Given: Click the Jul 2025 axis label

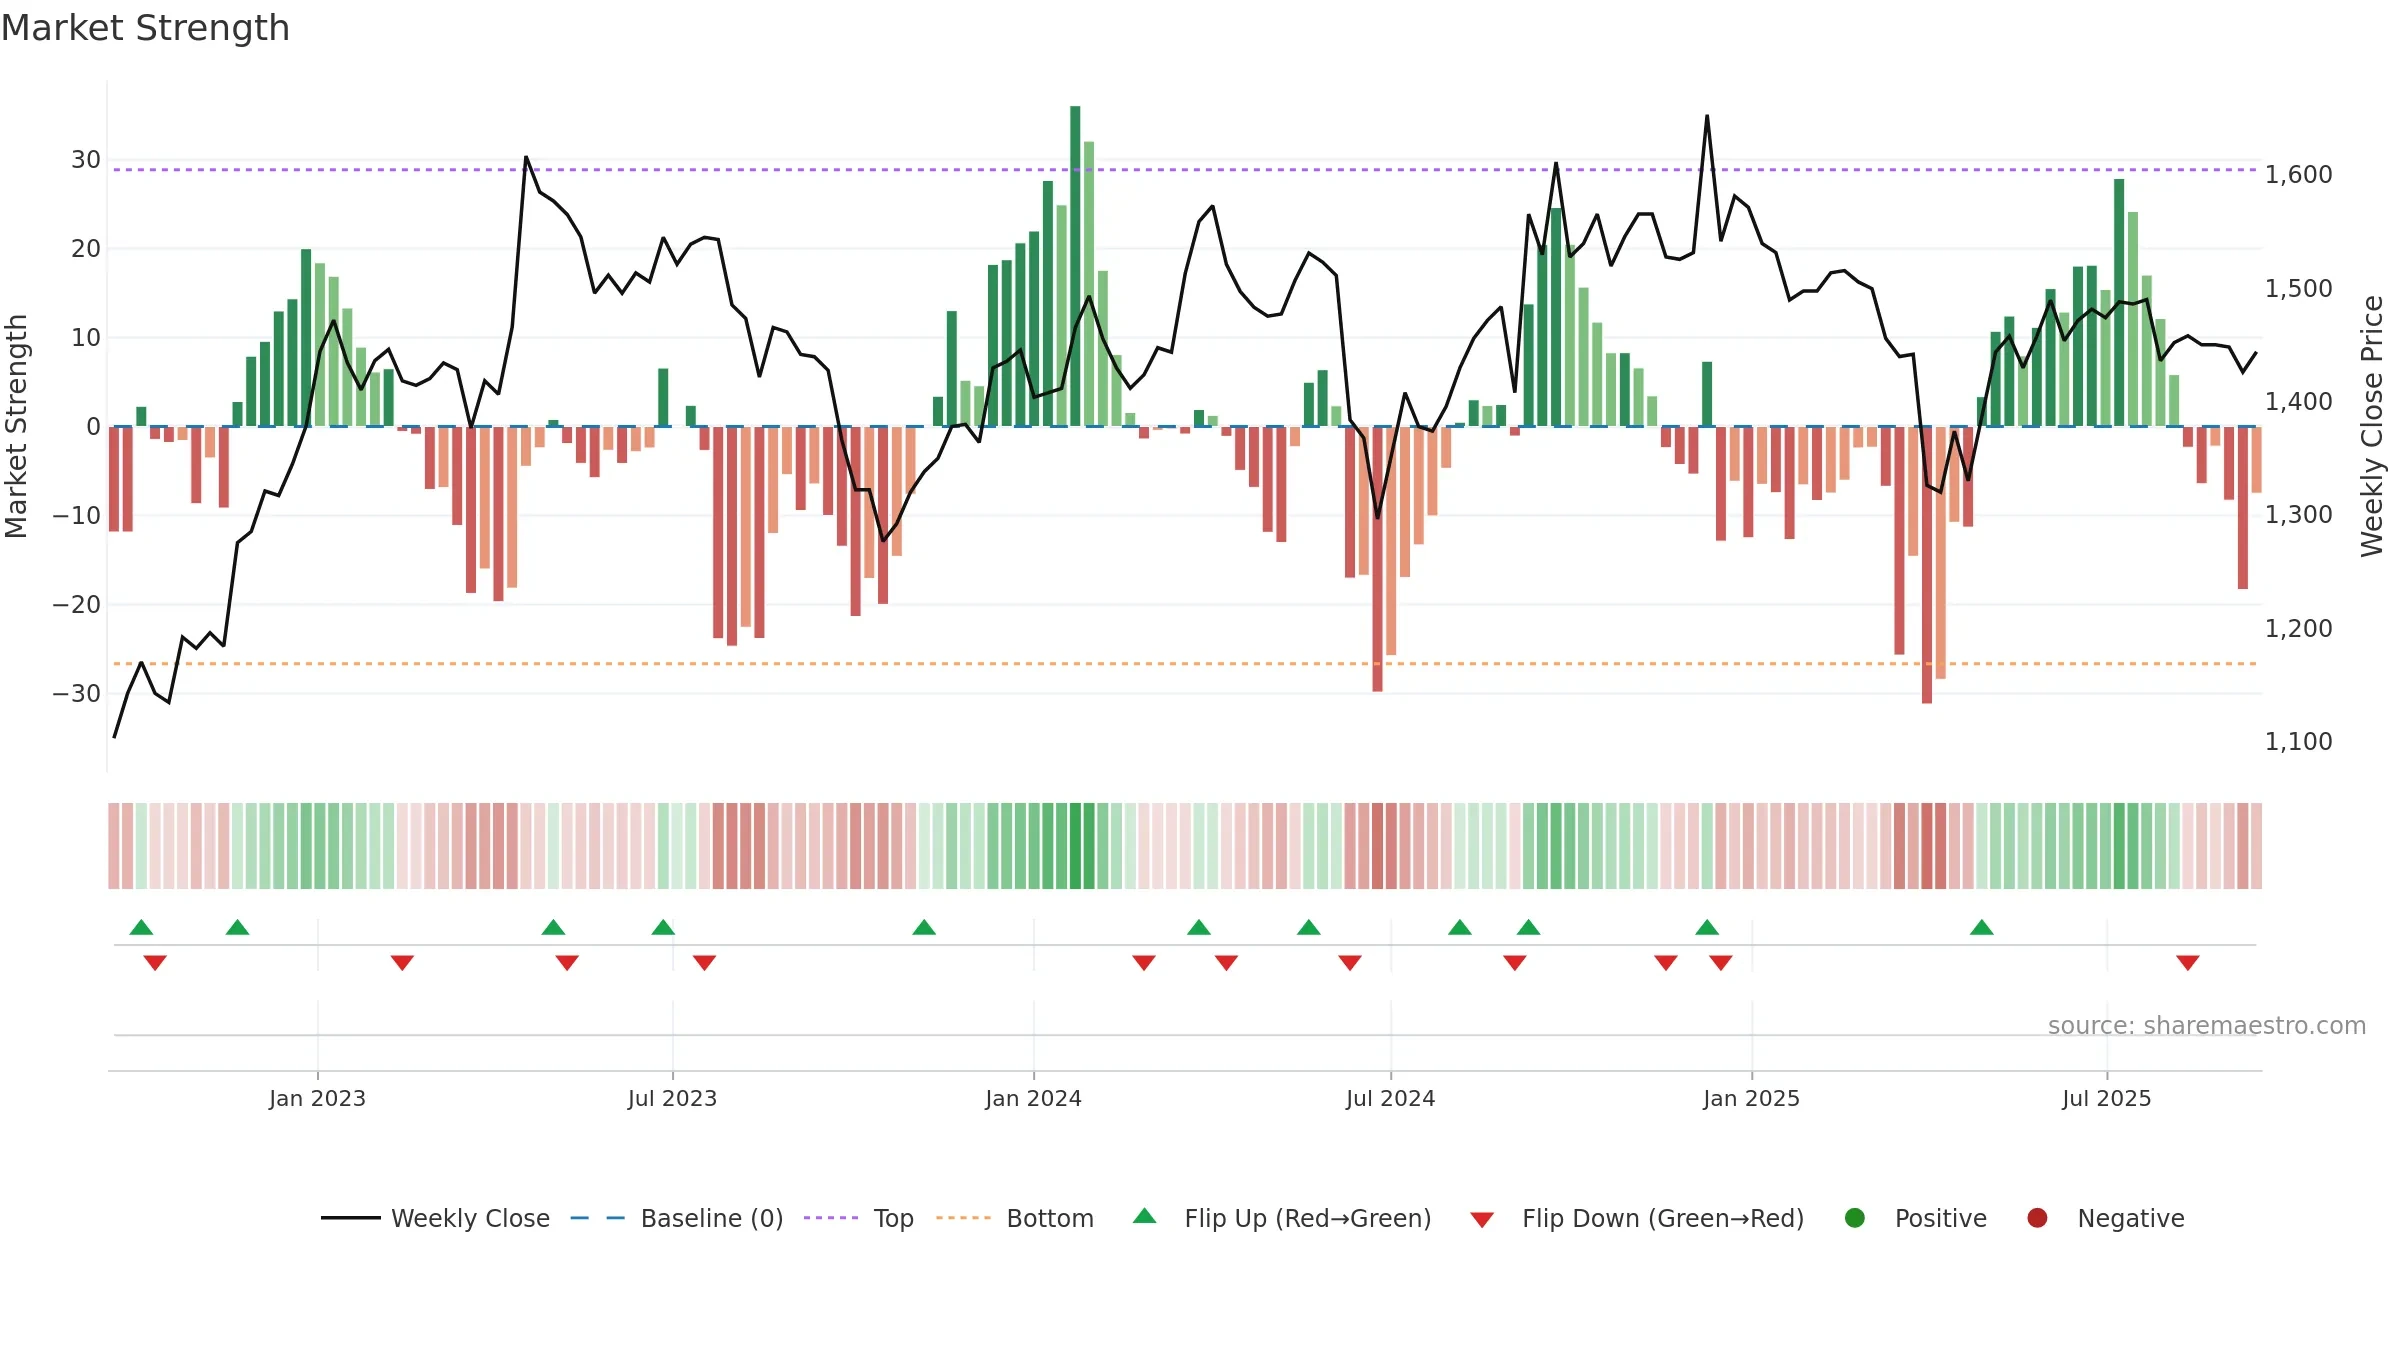Looking at the screenshot, I should pos(2106,1098).
